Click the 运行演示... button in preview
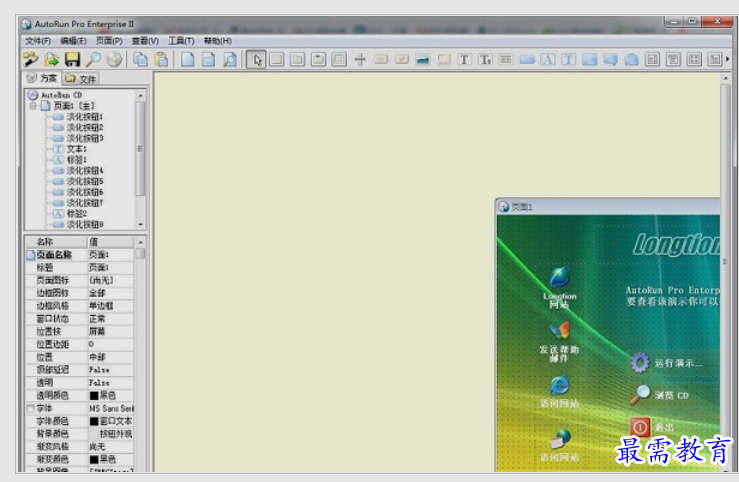Viewport: 739px width, 482px height. (x=677, y=363)
